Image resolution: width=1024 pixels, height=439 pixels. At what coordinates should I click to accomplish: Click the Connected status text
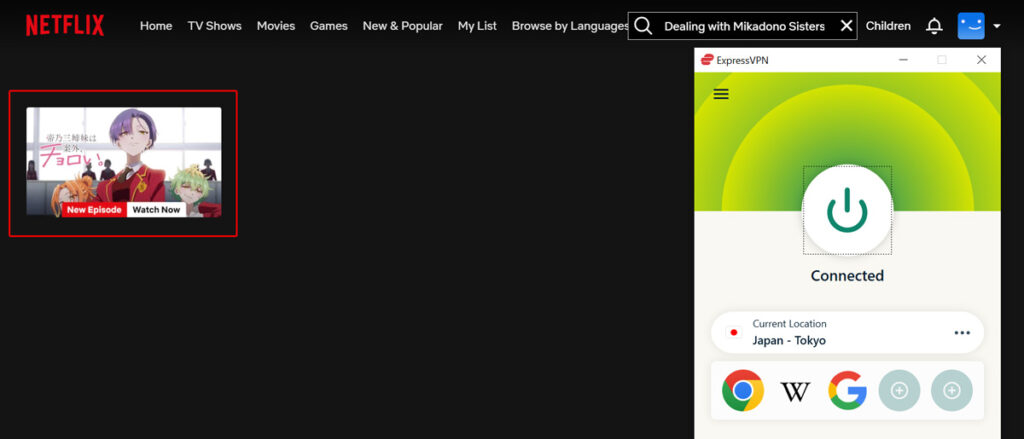click(847, 276)
